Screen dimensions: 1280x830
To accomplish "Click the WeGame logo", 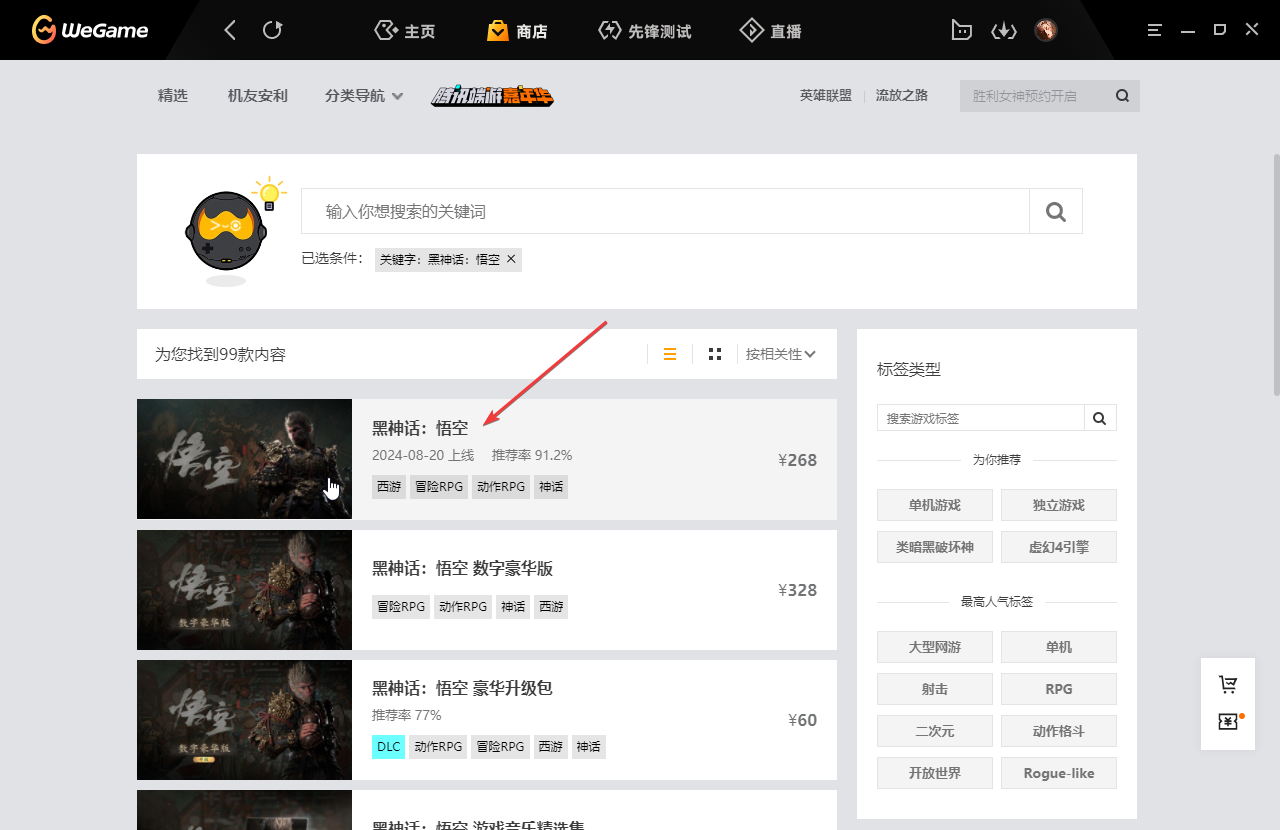I will coord(90,30).
